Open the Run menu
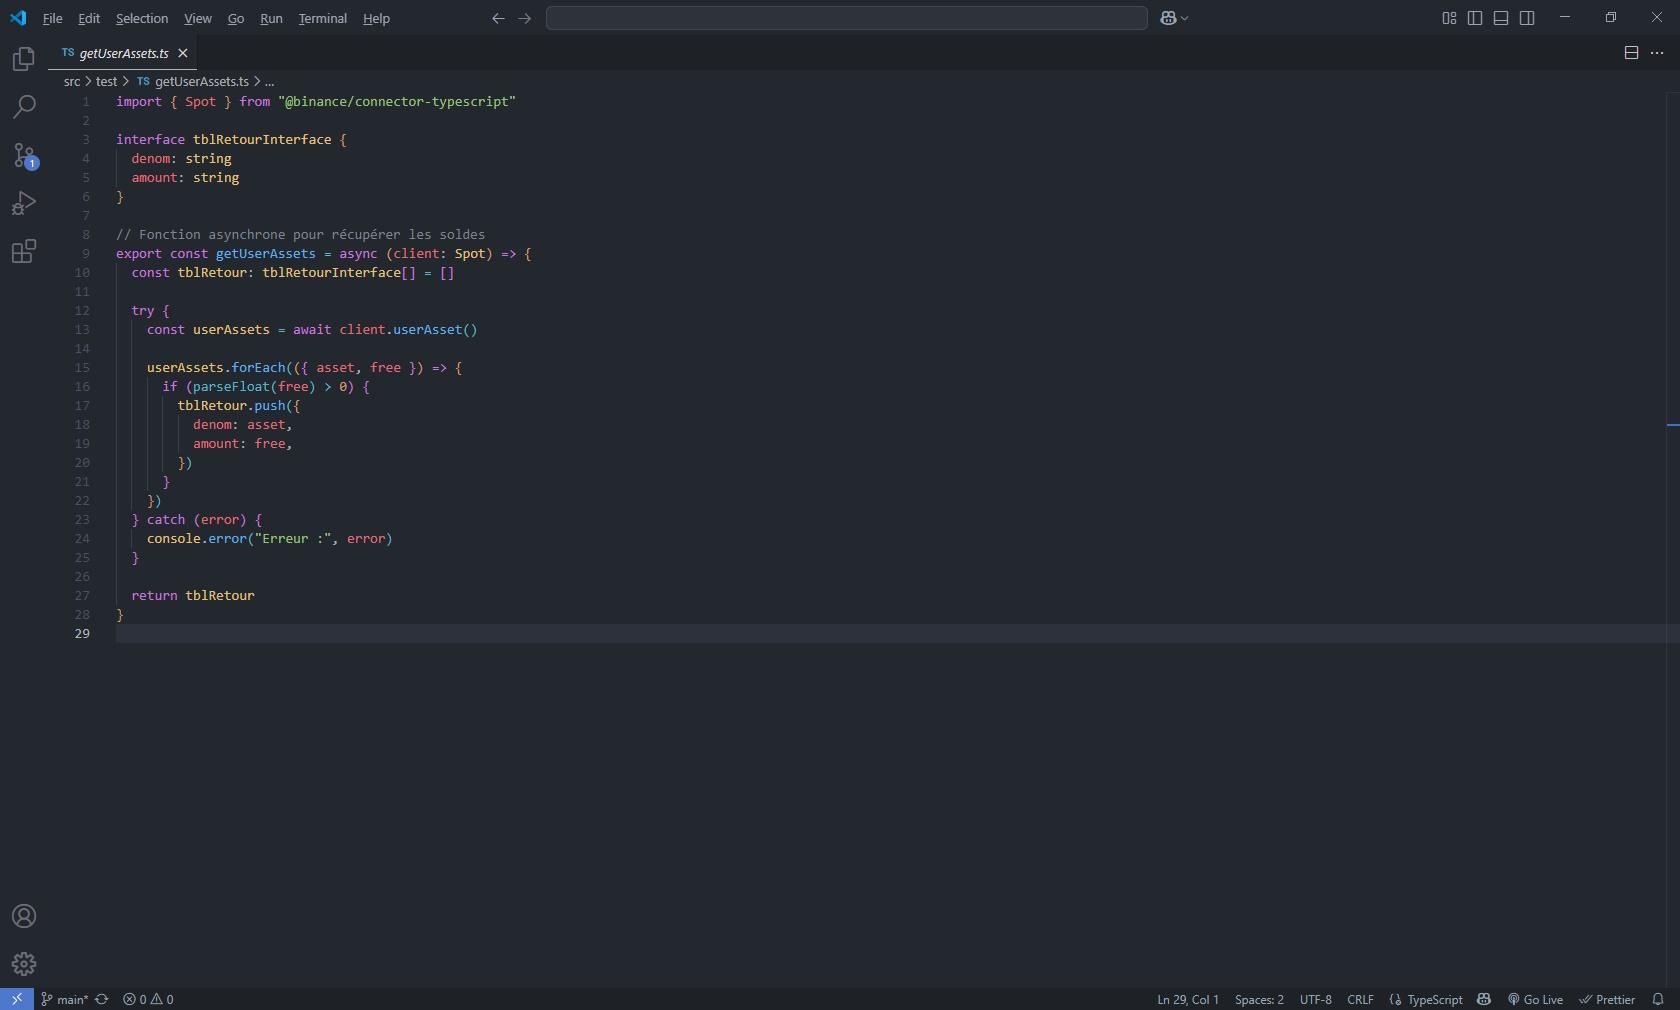This screenshot has height=1010, width=1680. coord(271,18)
